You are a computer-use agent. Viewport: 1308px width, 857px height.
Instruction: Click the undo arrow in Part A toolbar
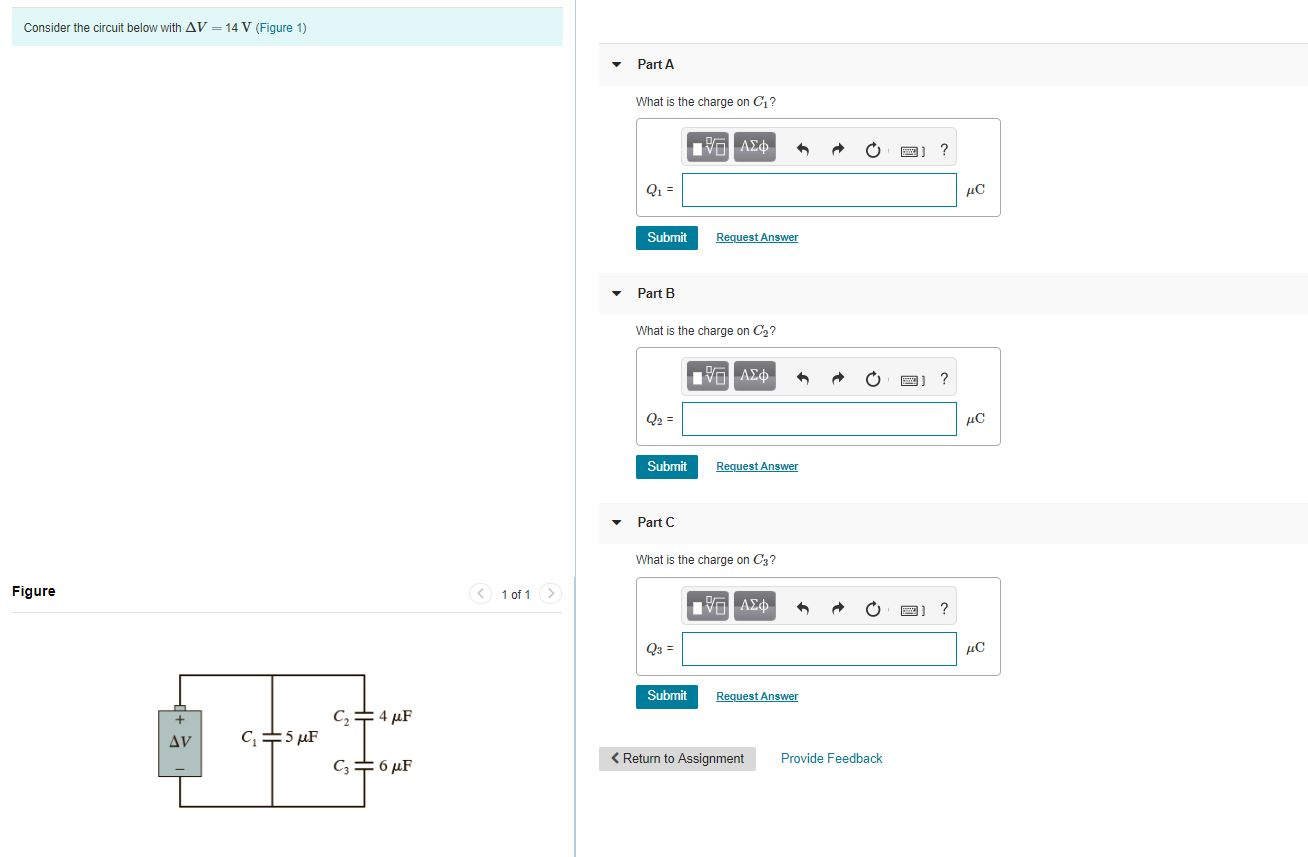802,150
